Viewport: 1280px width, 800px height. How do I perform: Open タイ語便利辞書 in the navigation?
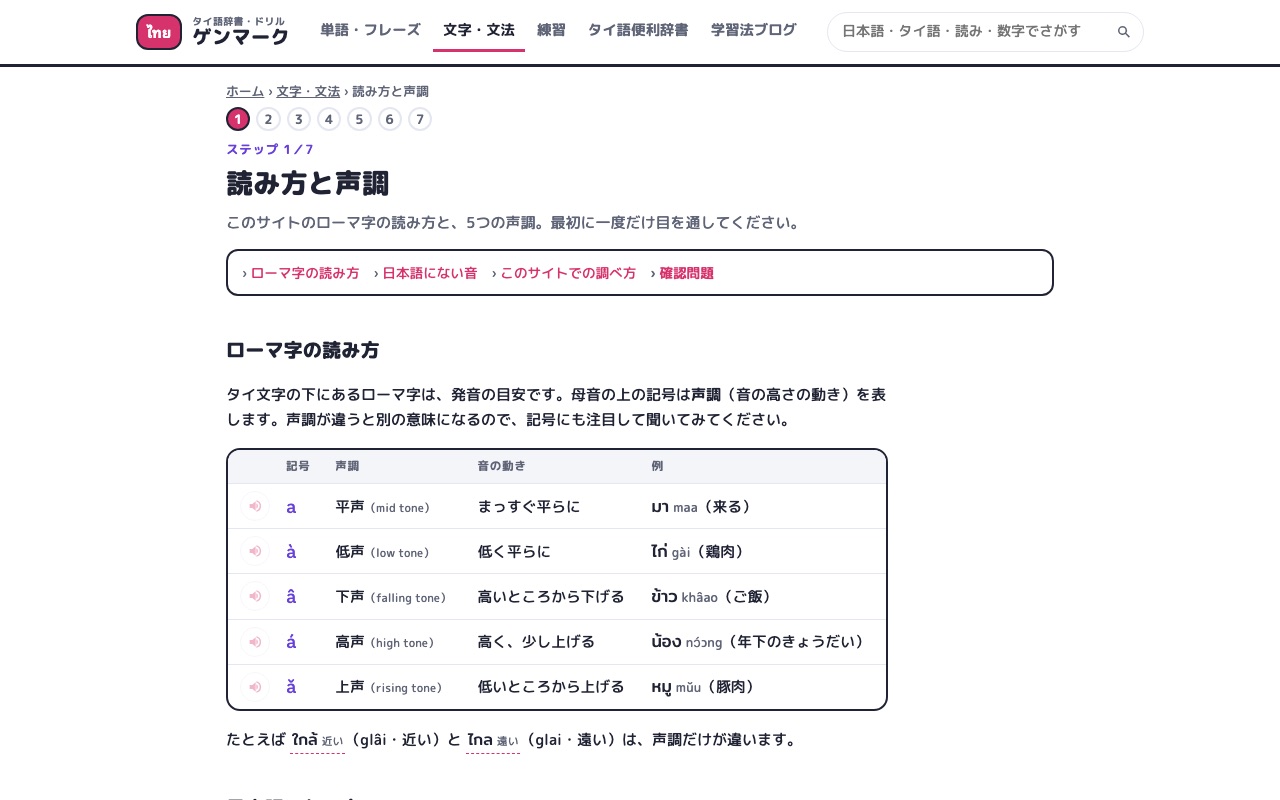tap(638, 30)
